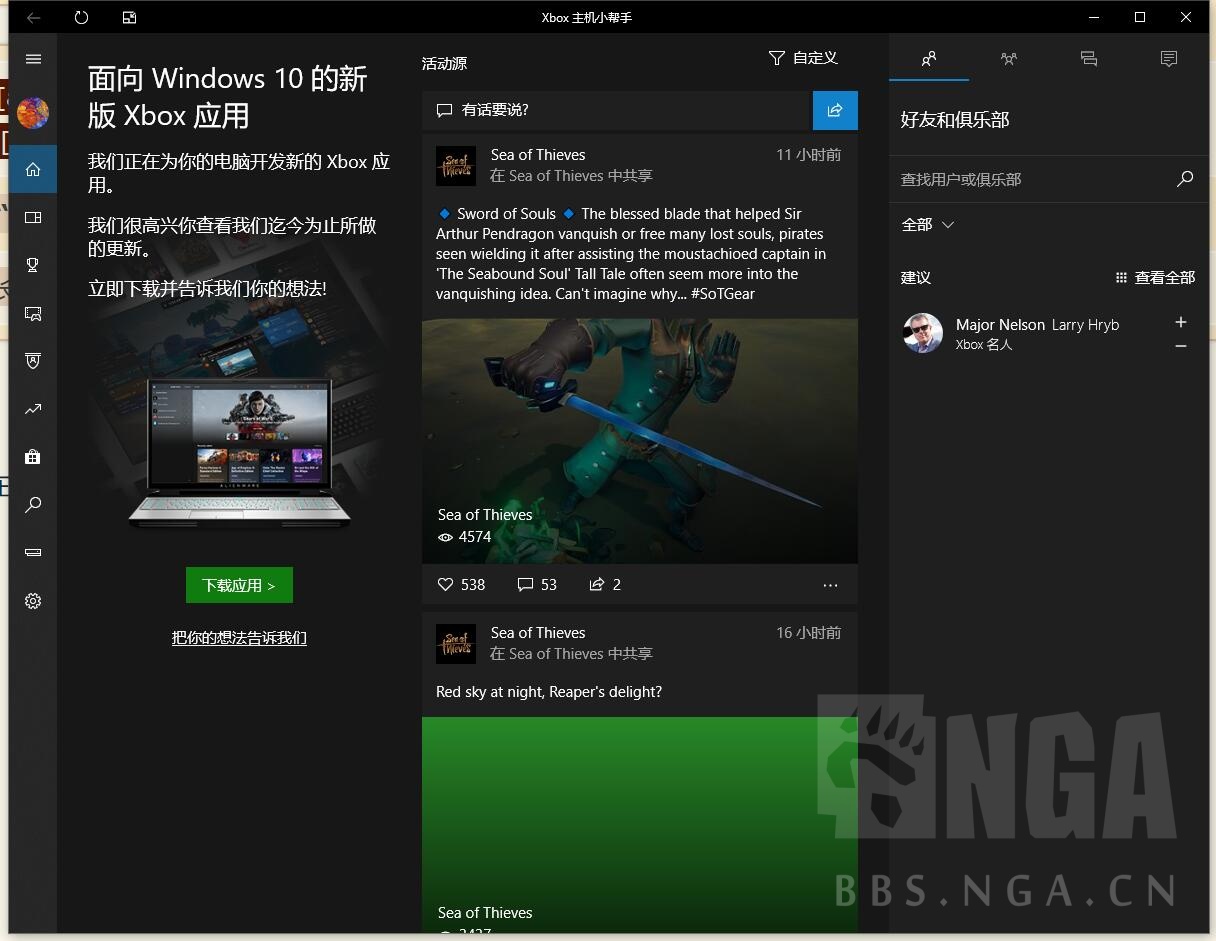
Task: Open Trending arrow sidebar icon
Action: [x=33, y=409]
